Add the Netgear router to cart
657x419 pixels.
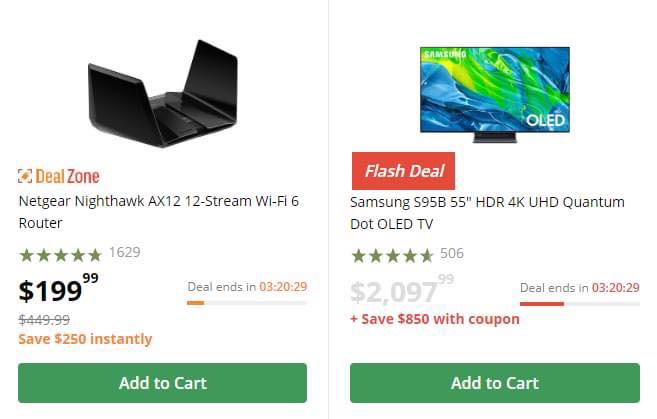(162, 383)
